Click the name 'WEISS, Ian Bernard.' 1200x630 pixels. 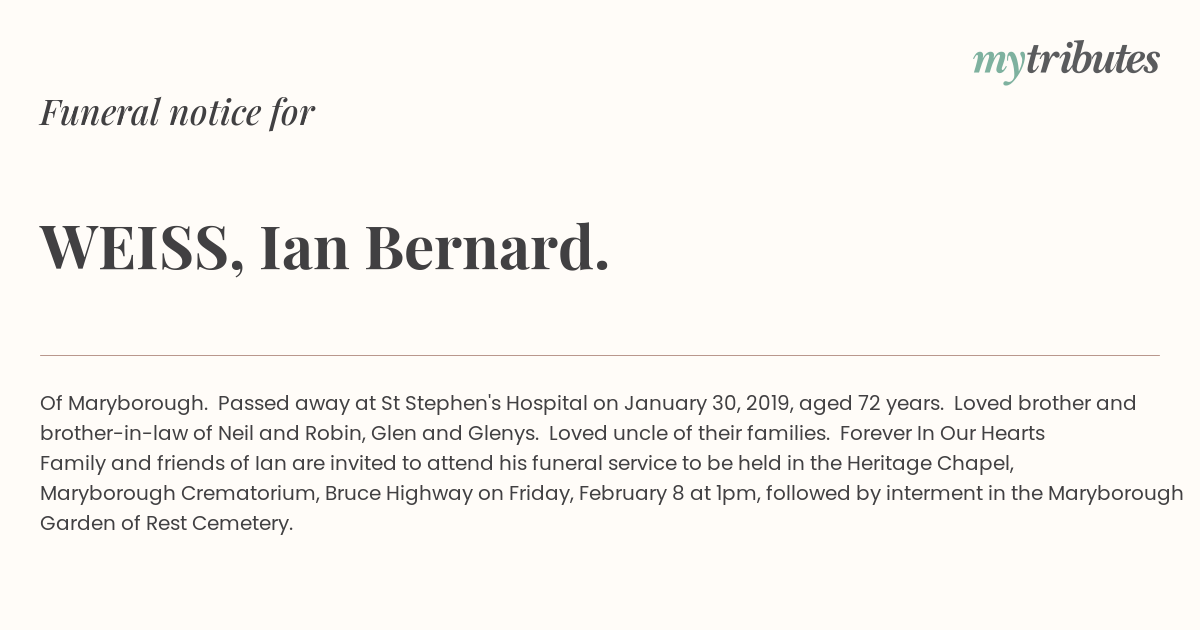pos(324,247)
